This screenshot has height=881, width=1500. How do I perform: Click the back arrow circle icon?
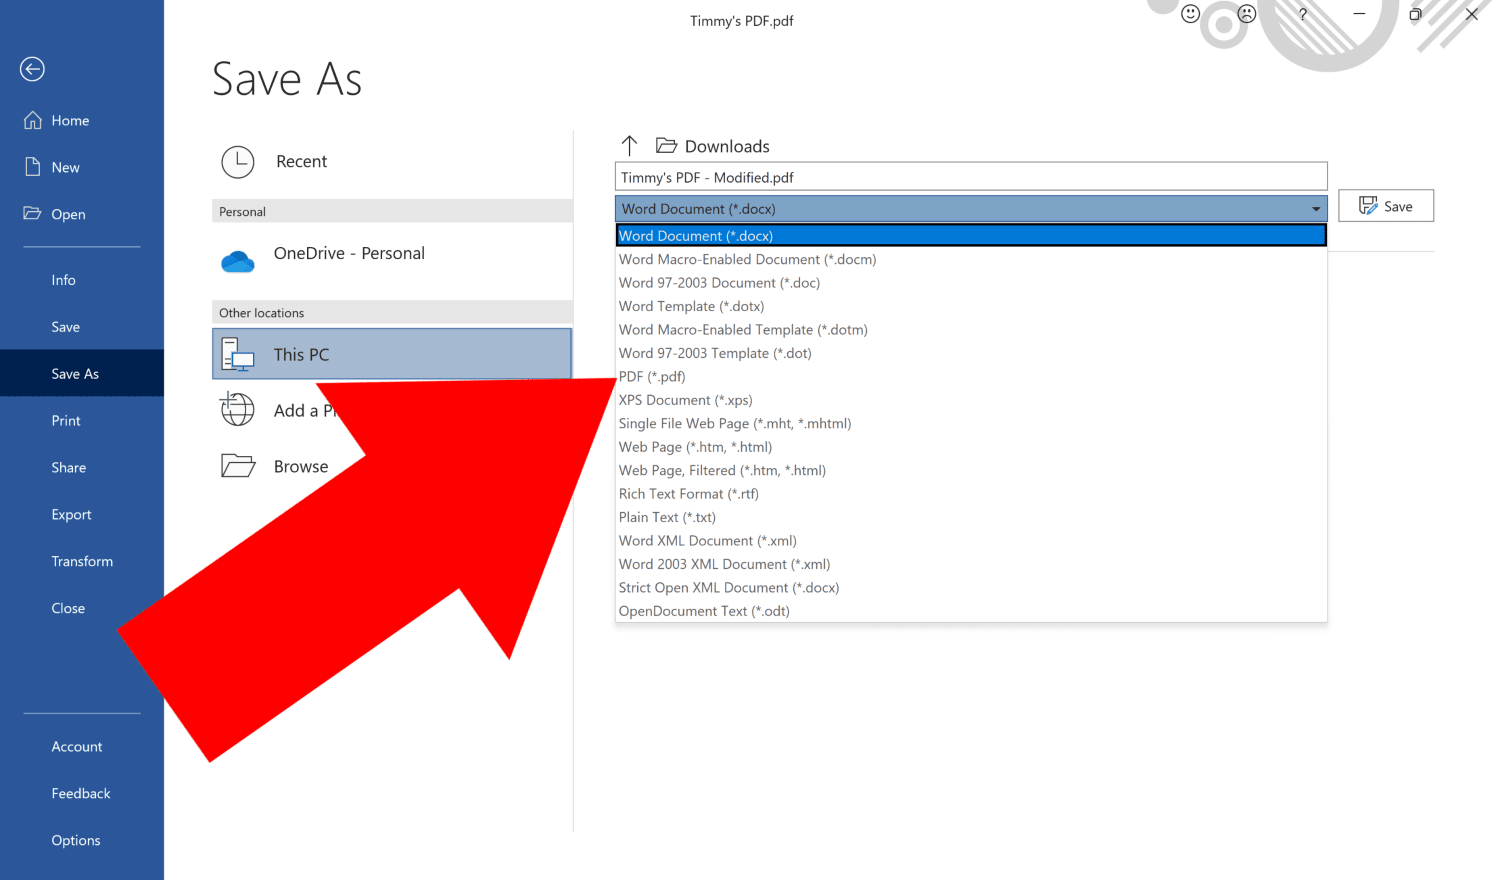click(x=32, y=69)
